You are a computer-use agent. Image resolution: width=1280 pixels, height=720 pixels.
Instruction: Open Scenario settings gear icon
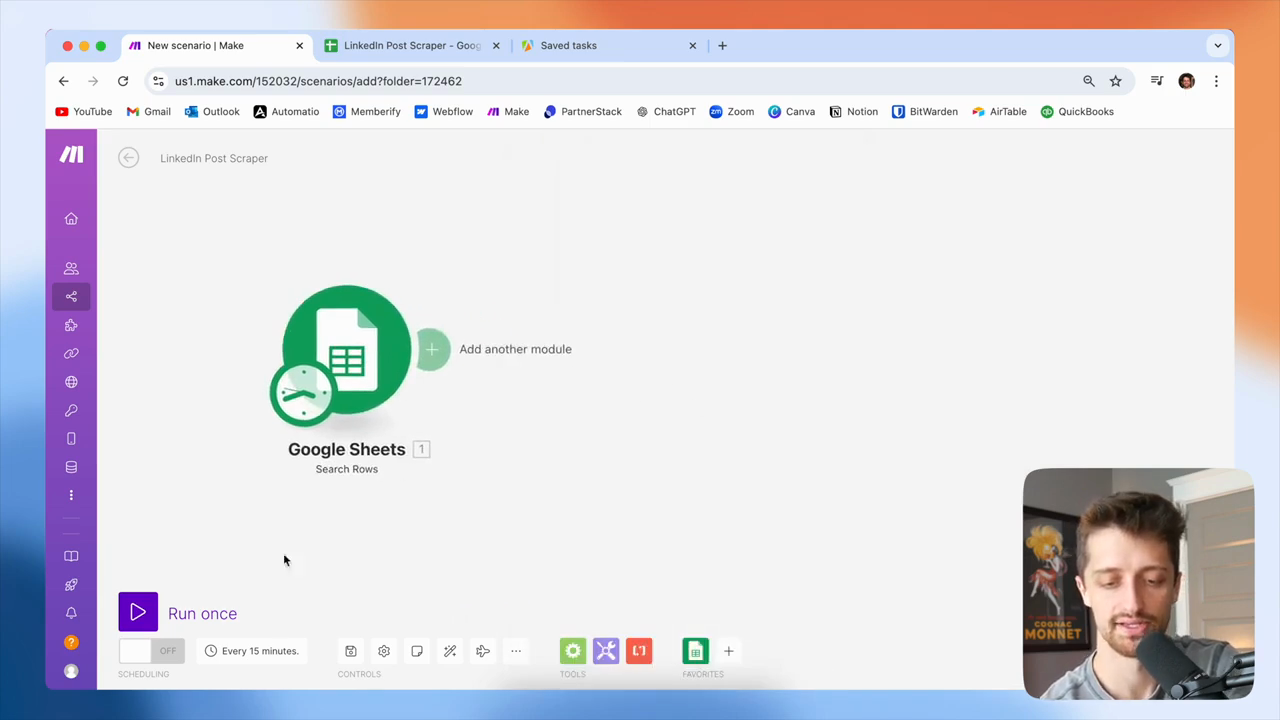(x=384, y=651)
